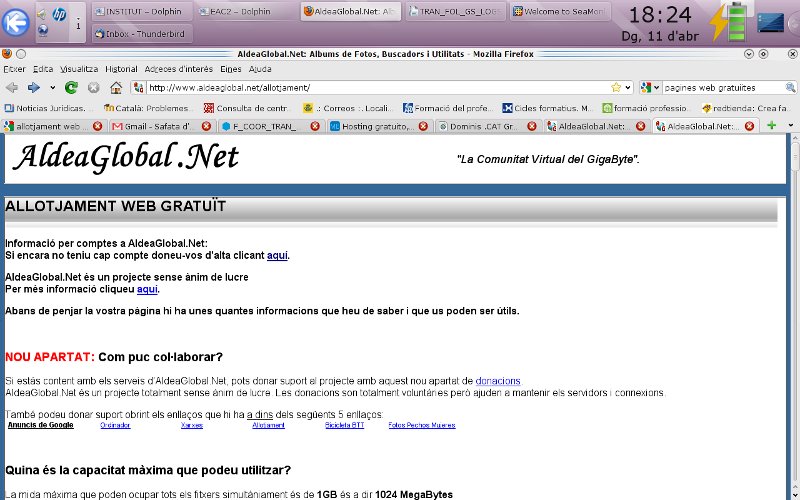Open the 'Correos :. Locali' bookmark
The width and height of the screenshot is (800, 500).
tap(347, 108)
